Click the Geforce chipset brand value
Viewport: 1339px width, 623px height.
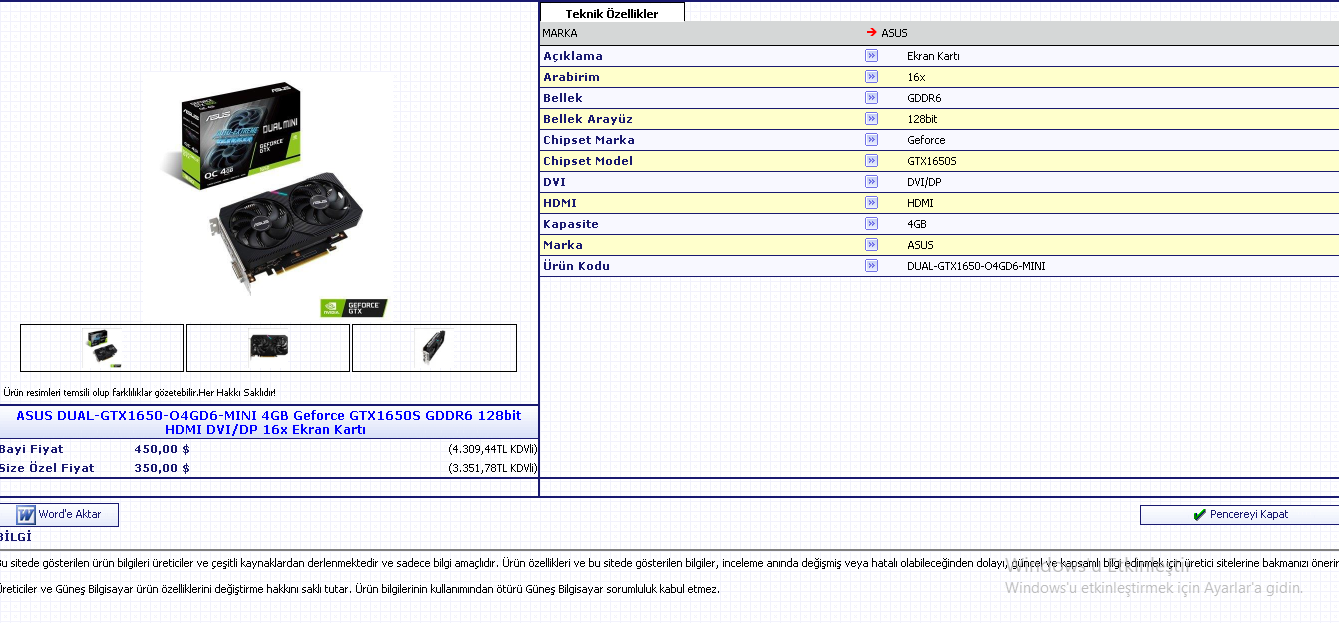tap(926, 140)
